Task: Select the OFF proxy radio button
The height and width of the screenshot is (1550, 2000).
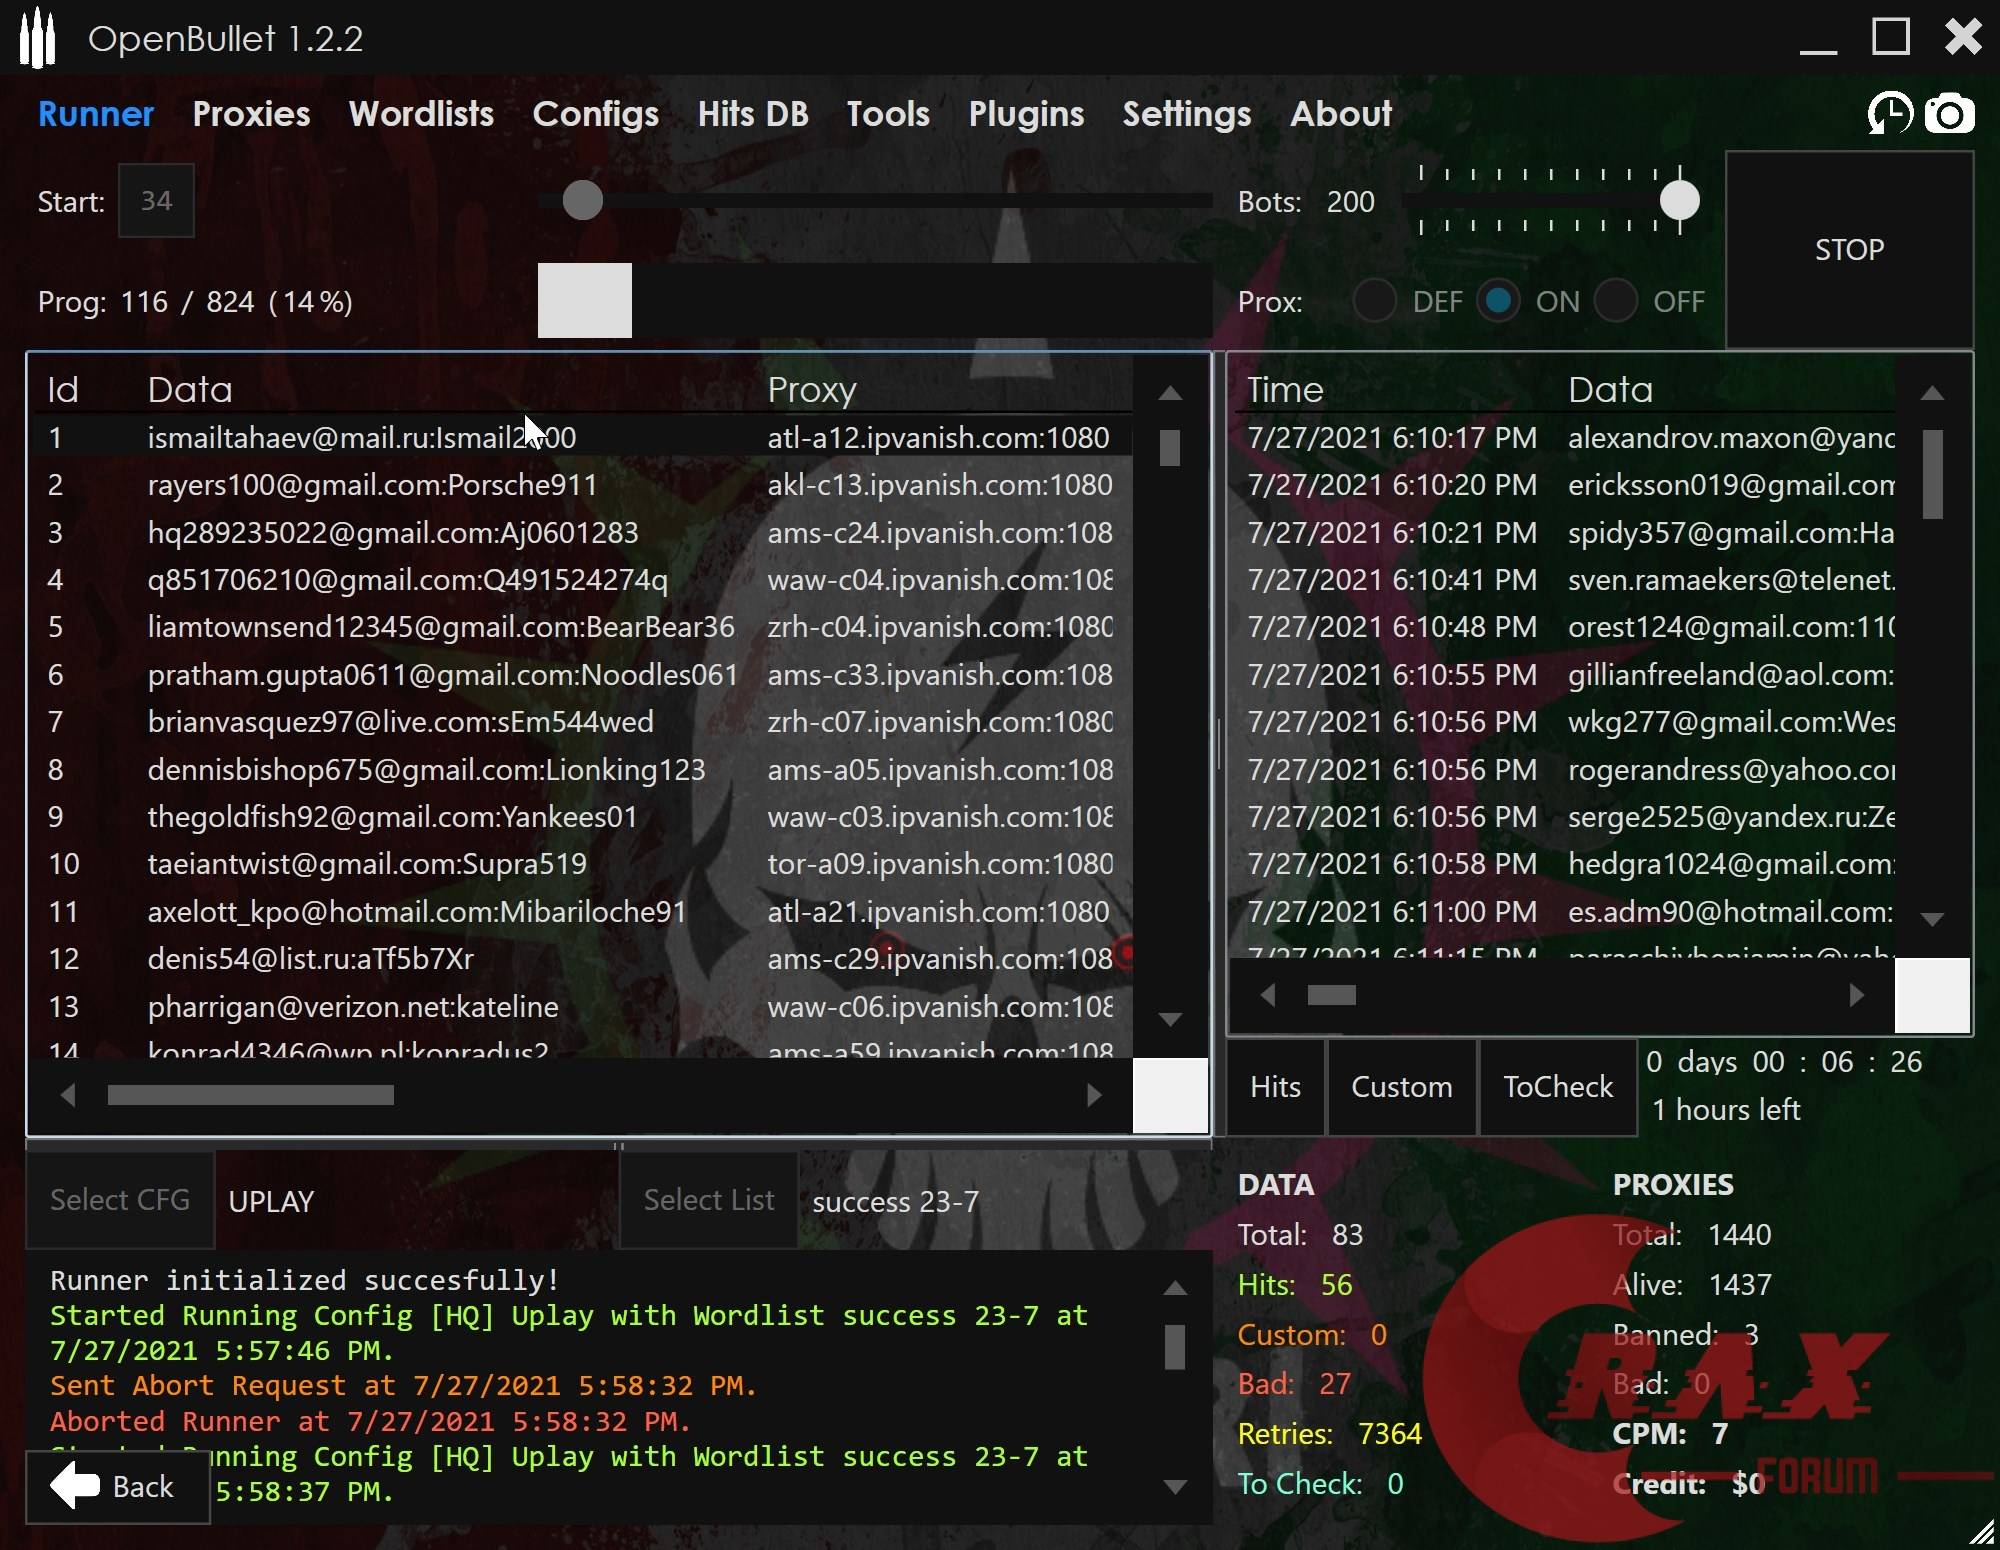Action: (x=1616, y=301)
